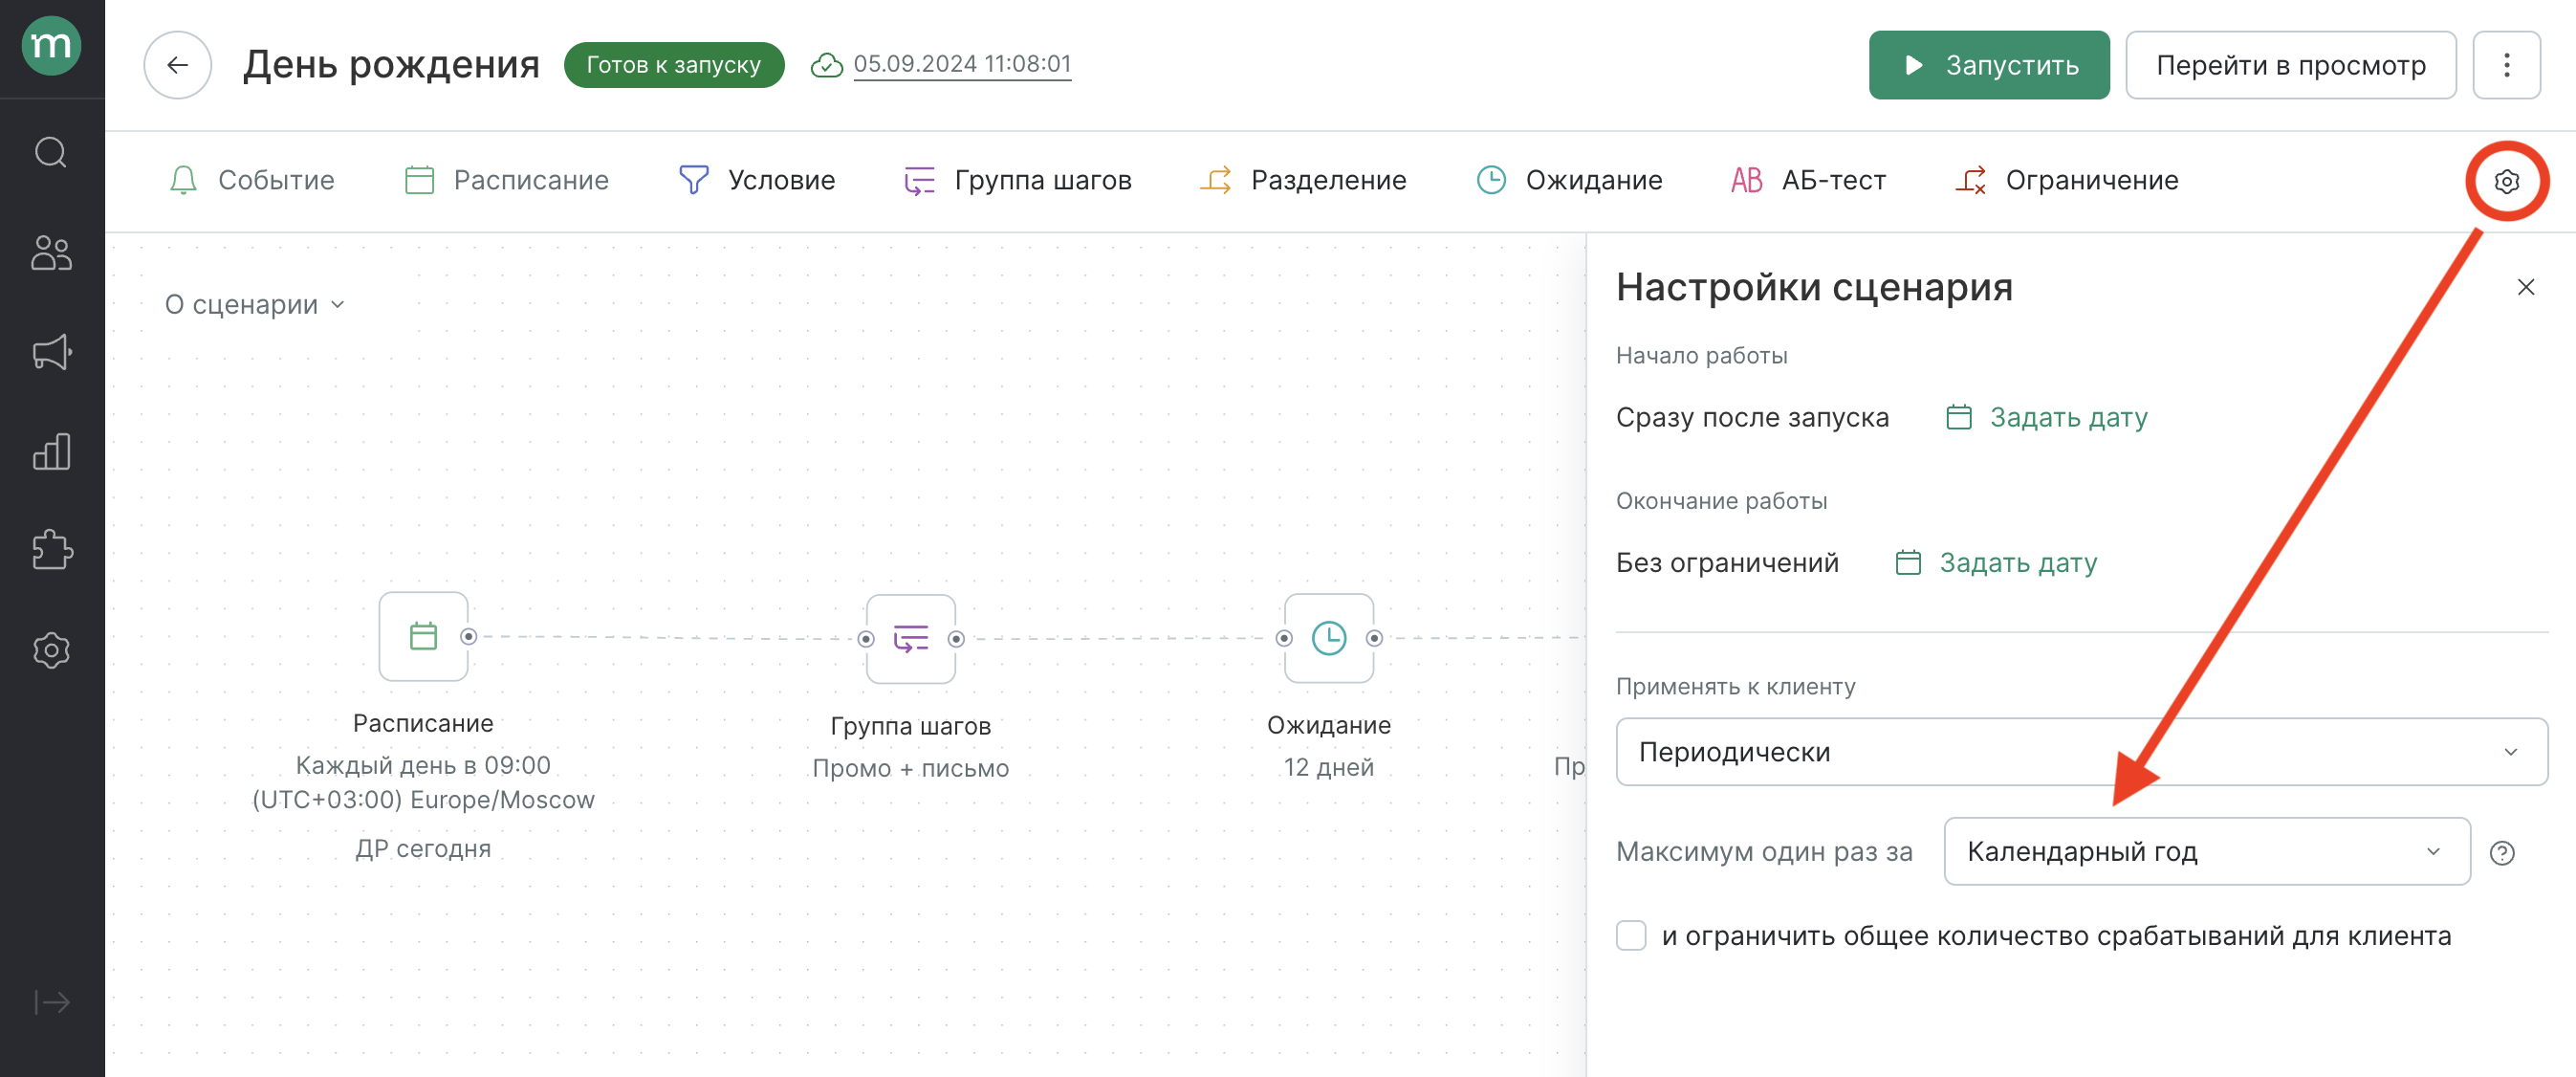Open the Периодически dropdown
2576x1077 pixels.
coord(2081,752)
